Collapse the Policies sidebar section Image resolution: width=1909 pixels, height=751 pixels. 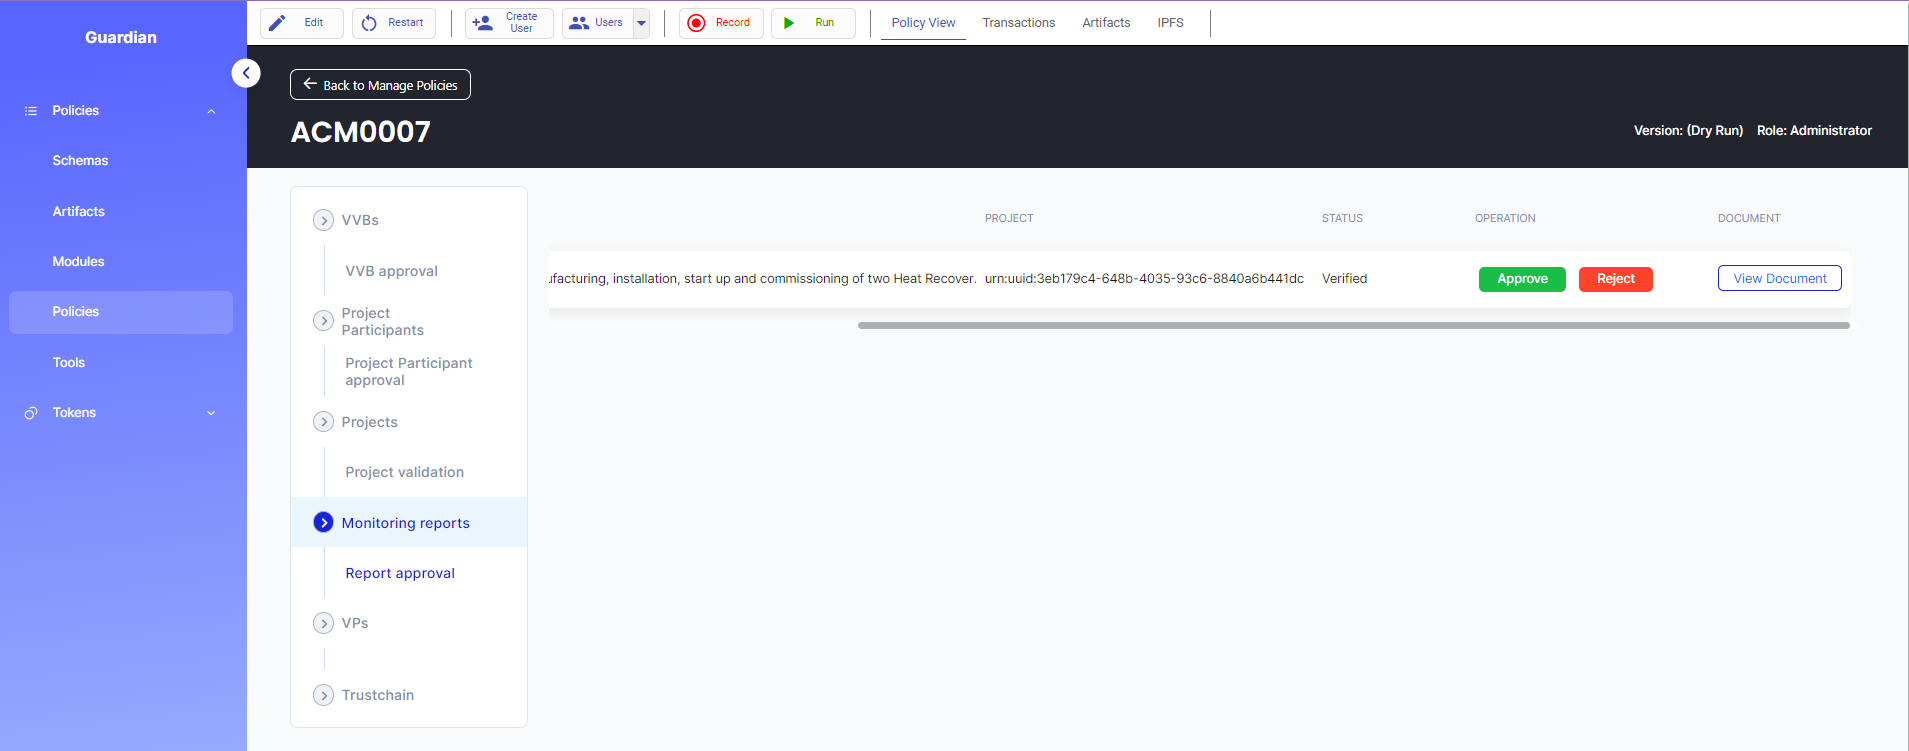pyautogui.click(x=211, y=111)
